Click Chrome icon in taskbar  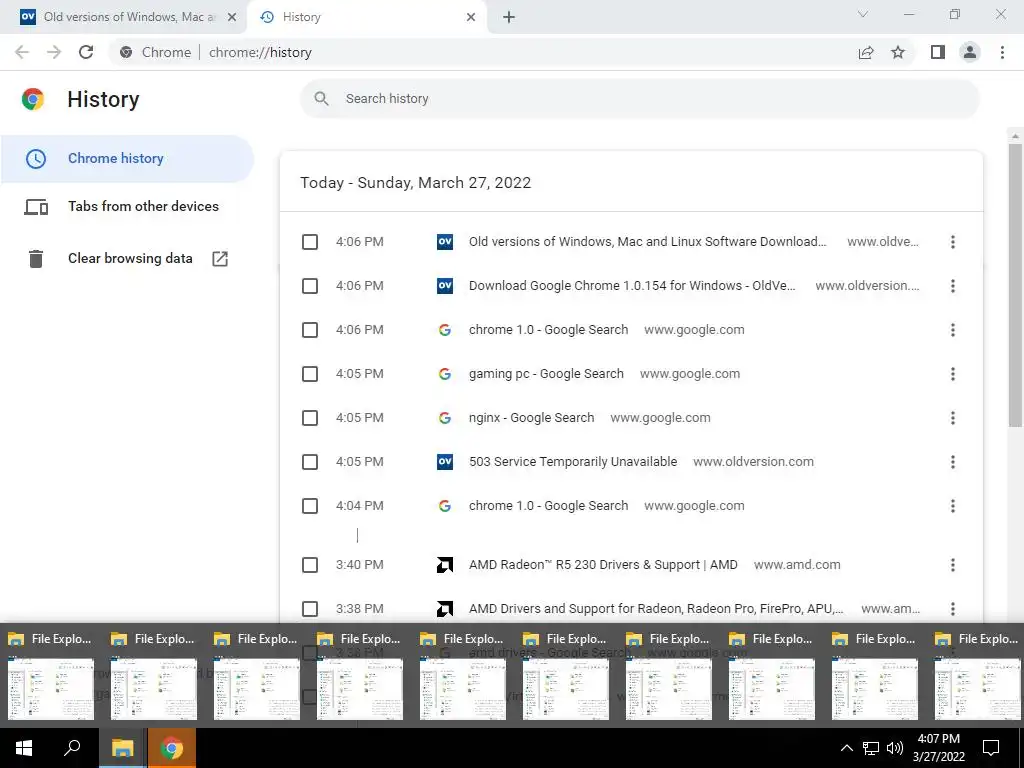(x=172, y=748)
